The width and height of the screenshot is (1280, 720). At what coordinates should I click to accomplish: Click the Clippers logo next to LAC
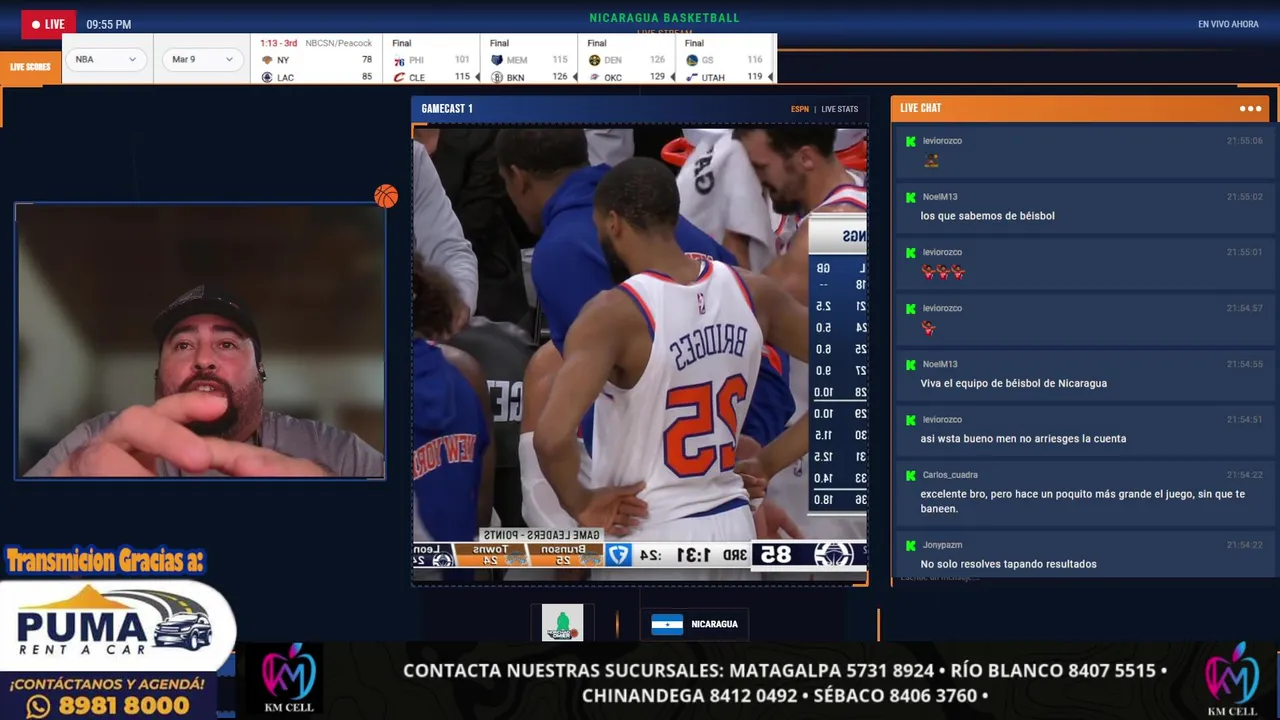[x=267, y=77]
